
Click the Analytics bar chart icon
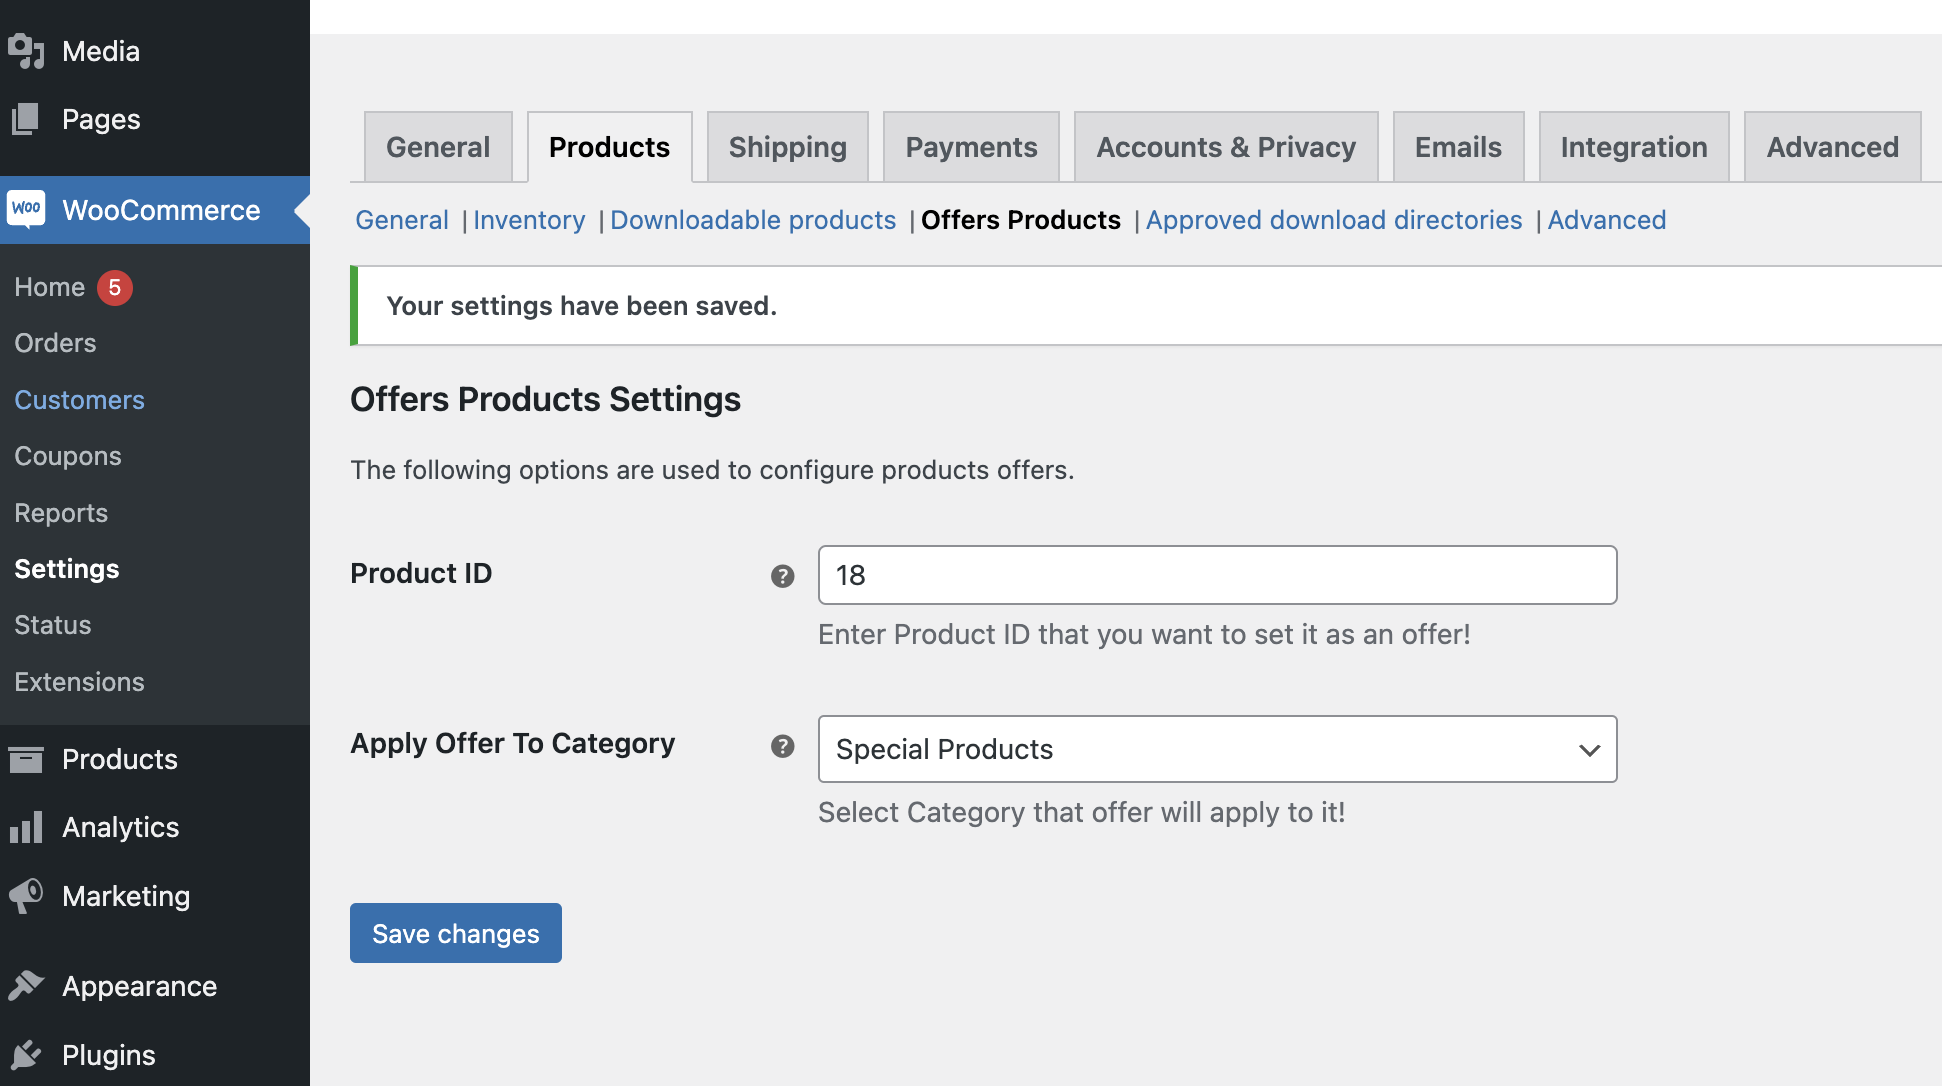pos(26,828)
